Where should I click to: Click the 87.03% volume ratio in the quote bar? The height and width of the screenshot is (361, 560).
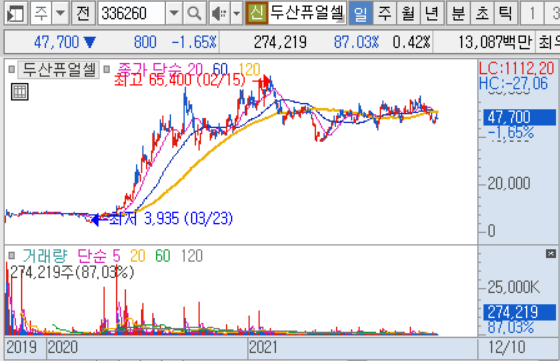pyautogui.click(x=356, y=42)
